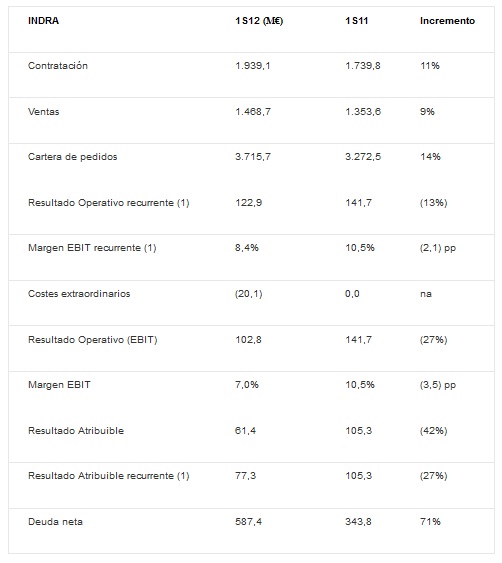The image size is (502, 563).
Task: Click the 1S11 column header
Action: (x=357, y=20)
